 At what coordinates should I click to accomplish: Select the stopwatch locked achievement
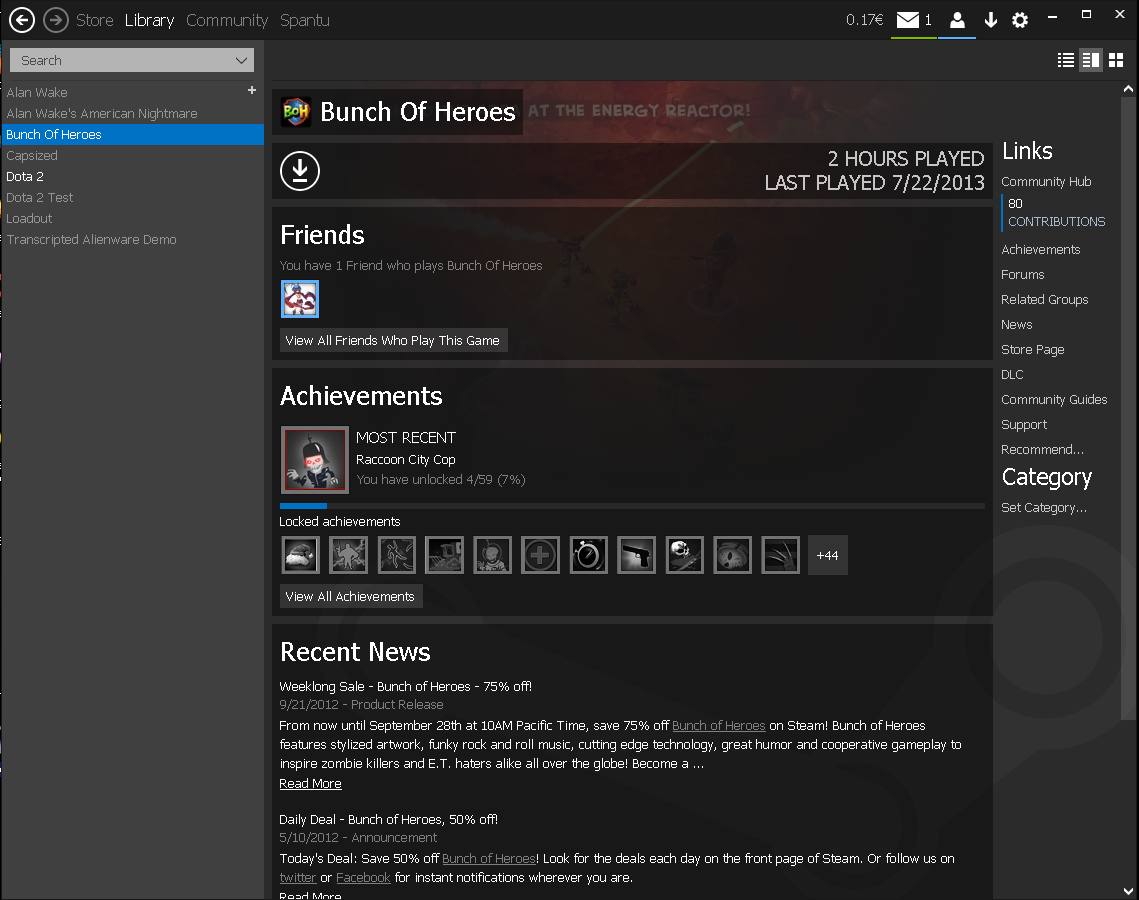click(x=588, y=556)
